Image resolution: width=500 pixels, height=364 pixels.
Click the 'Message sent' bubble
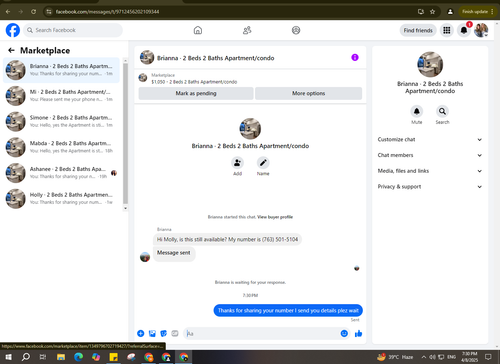[x=174, y=253]
